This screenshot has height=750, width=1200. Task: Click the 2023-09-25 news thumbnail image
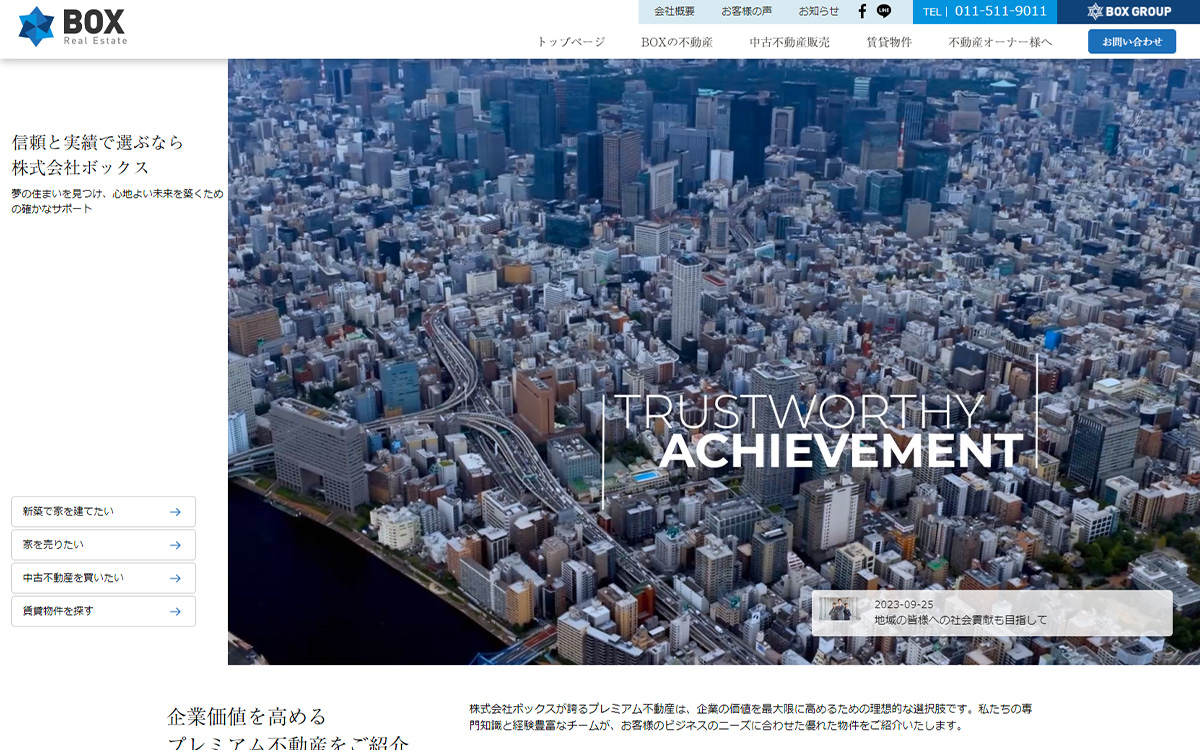(839, 610)
